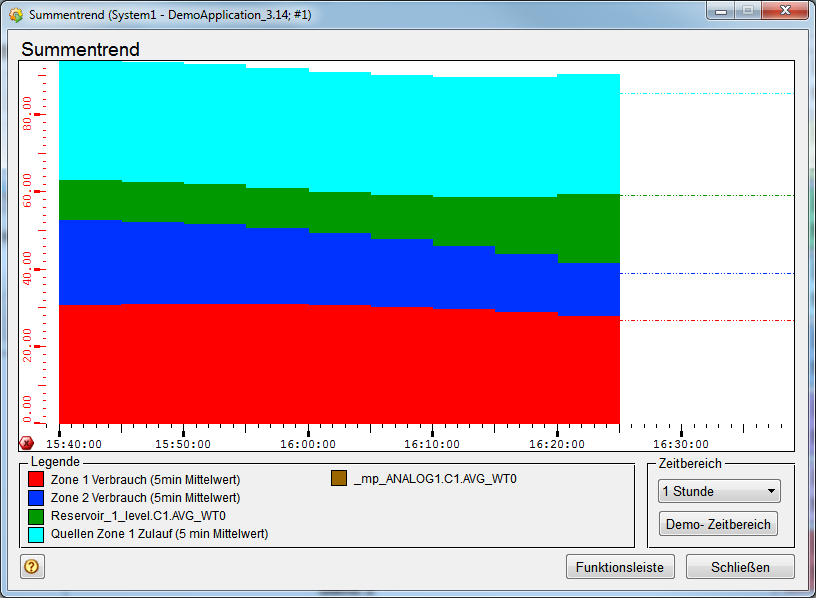Screen dimensions: 816x598
Task: Select legend entry 'Zone 2 Verbrauch (5min Mittelwert)'
Action: (145, 498)
